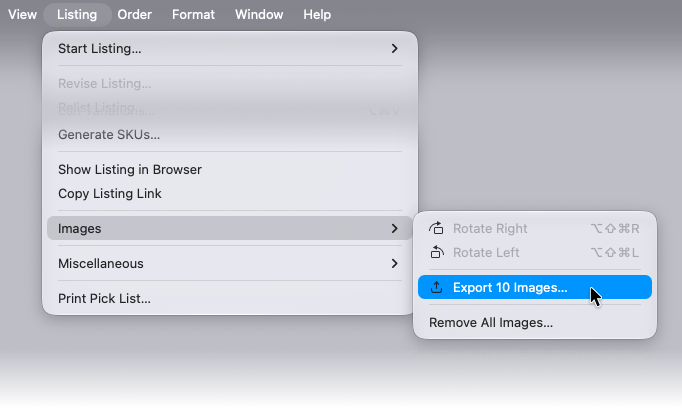Select Rotate Left menu text
The width and height of the screenshot is (682, 409).
tap(486, 252)
